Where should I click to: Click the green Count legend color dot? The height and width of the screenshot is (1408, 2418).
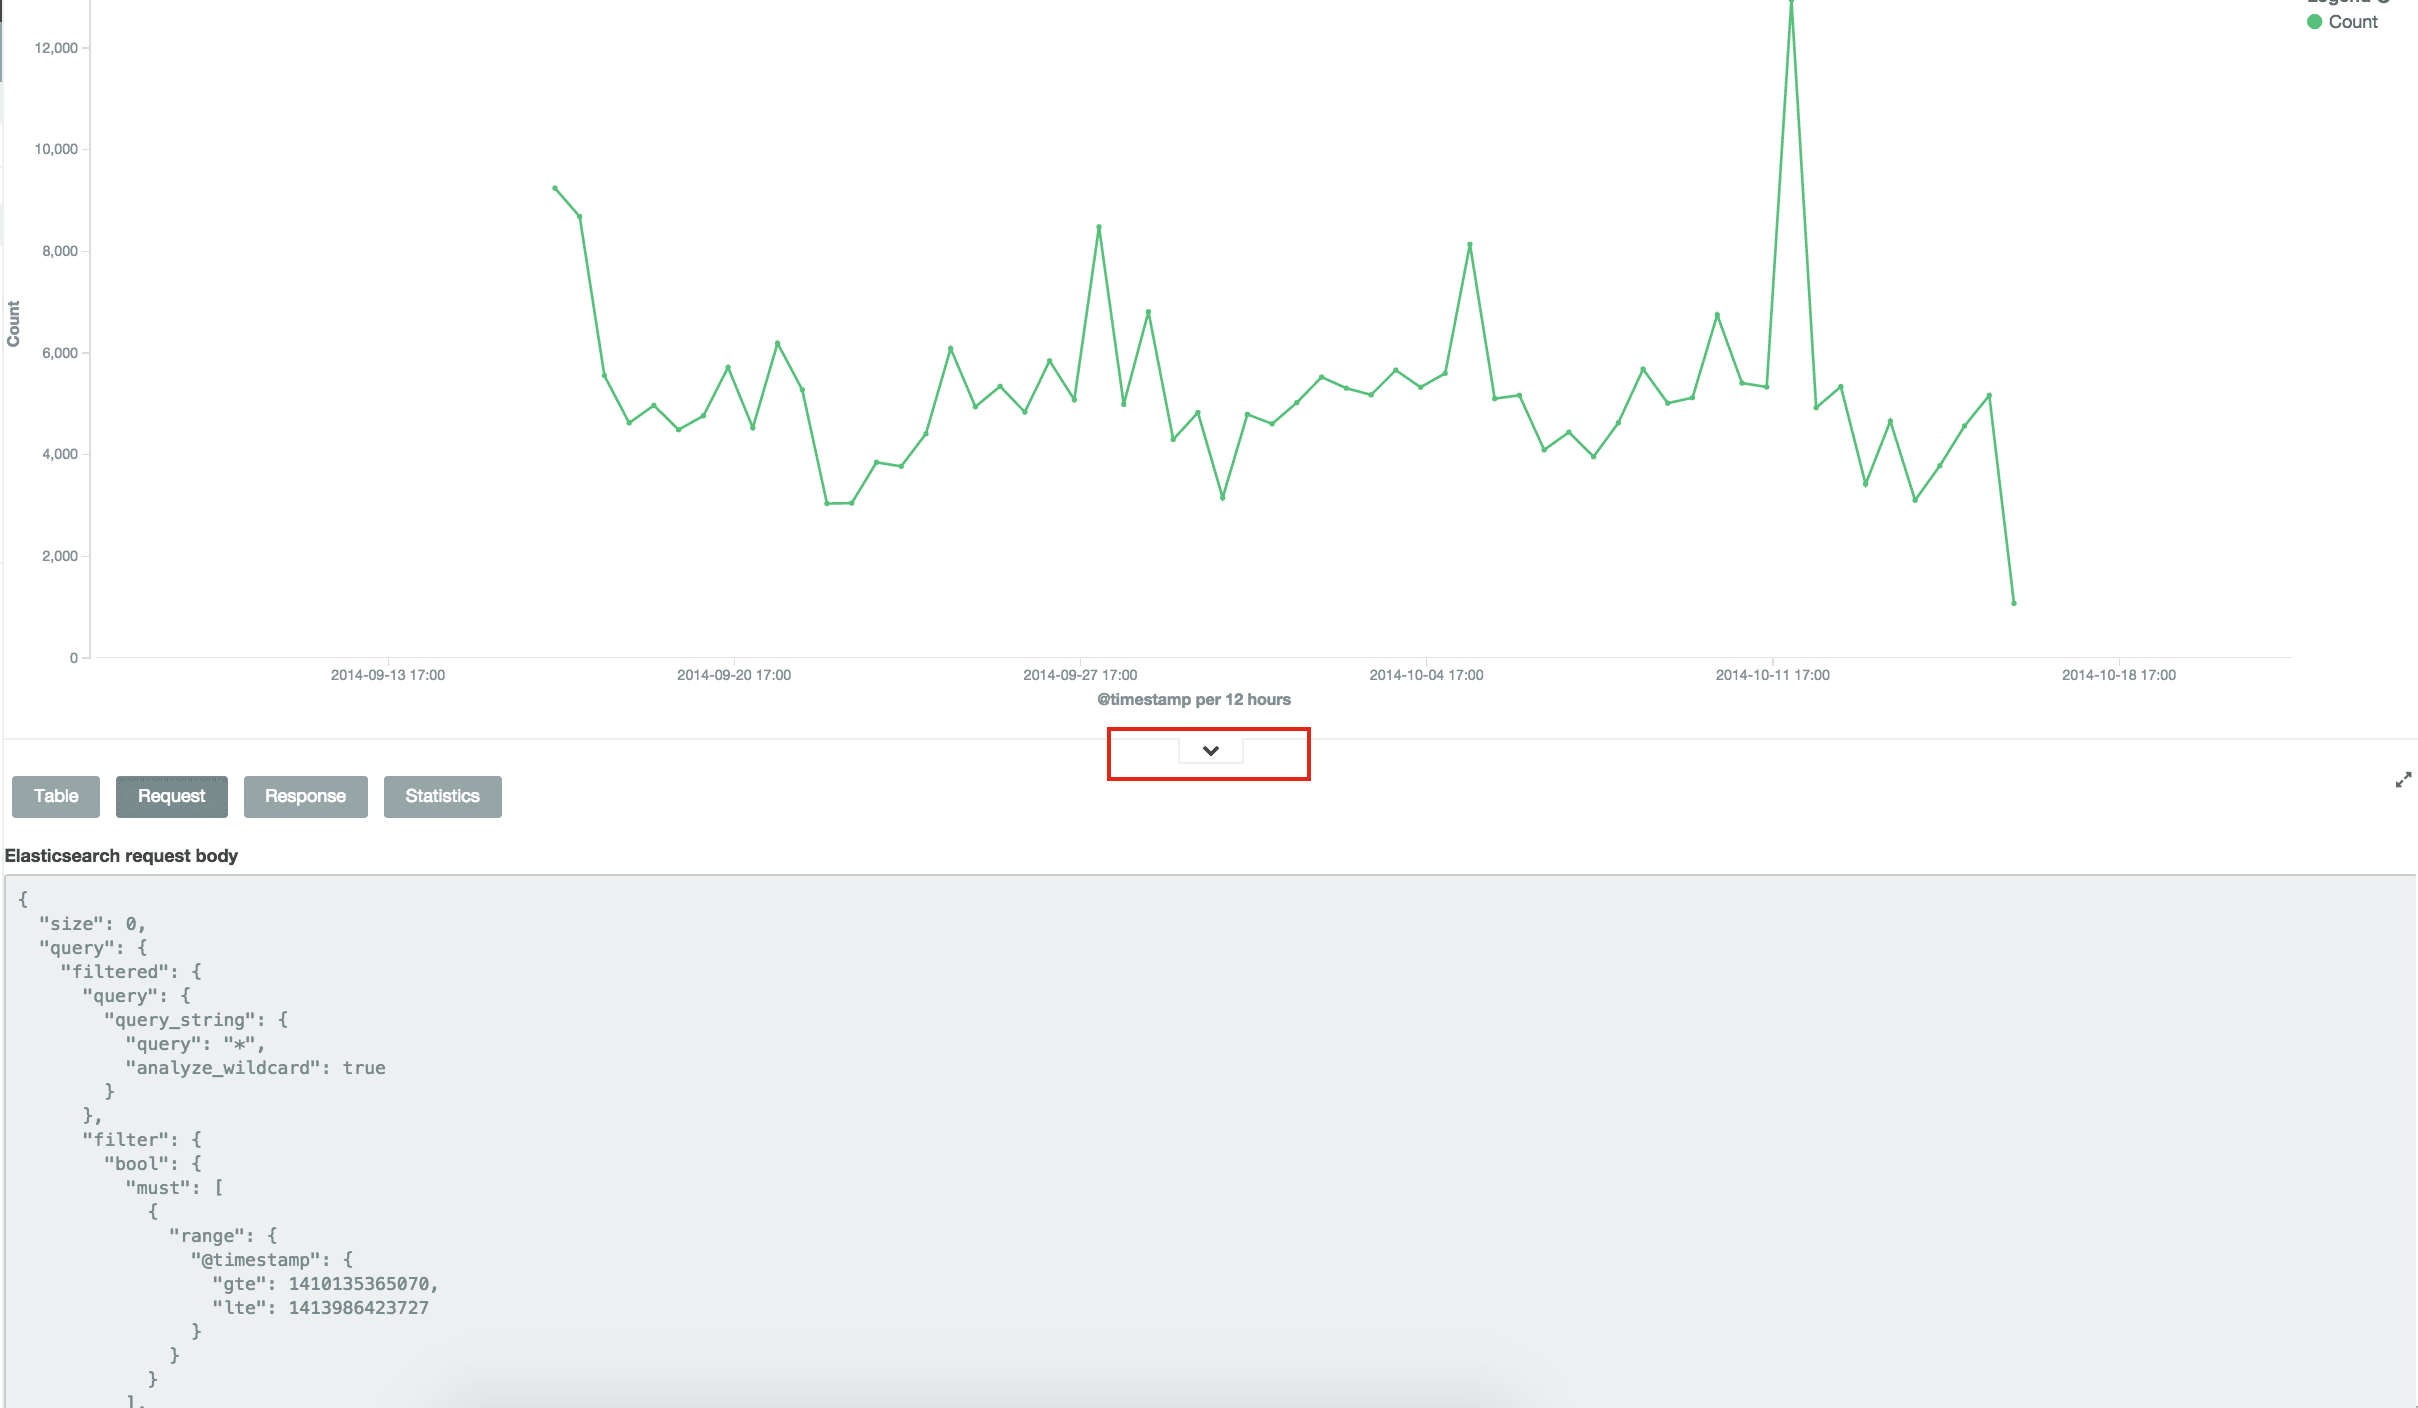[2314, 22]
